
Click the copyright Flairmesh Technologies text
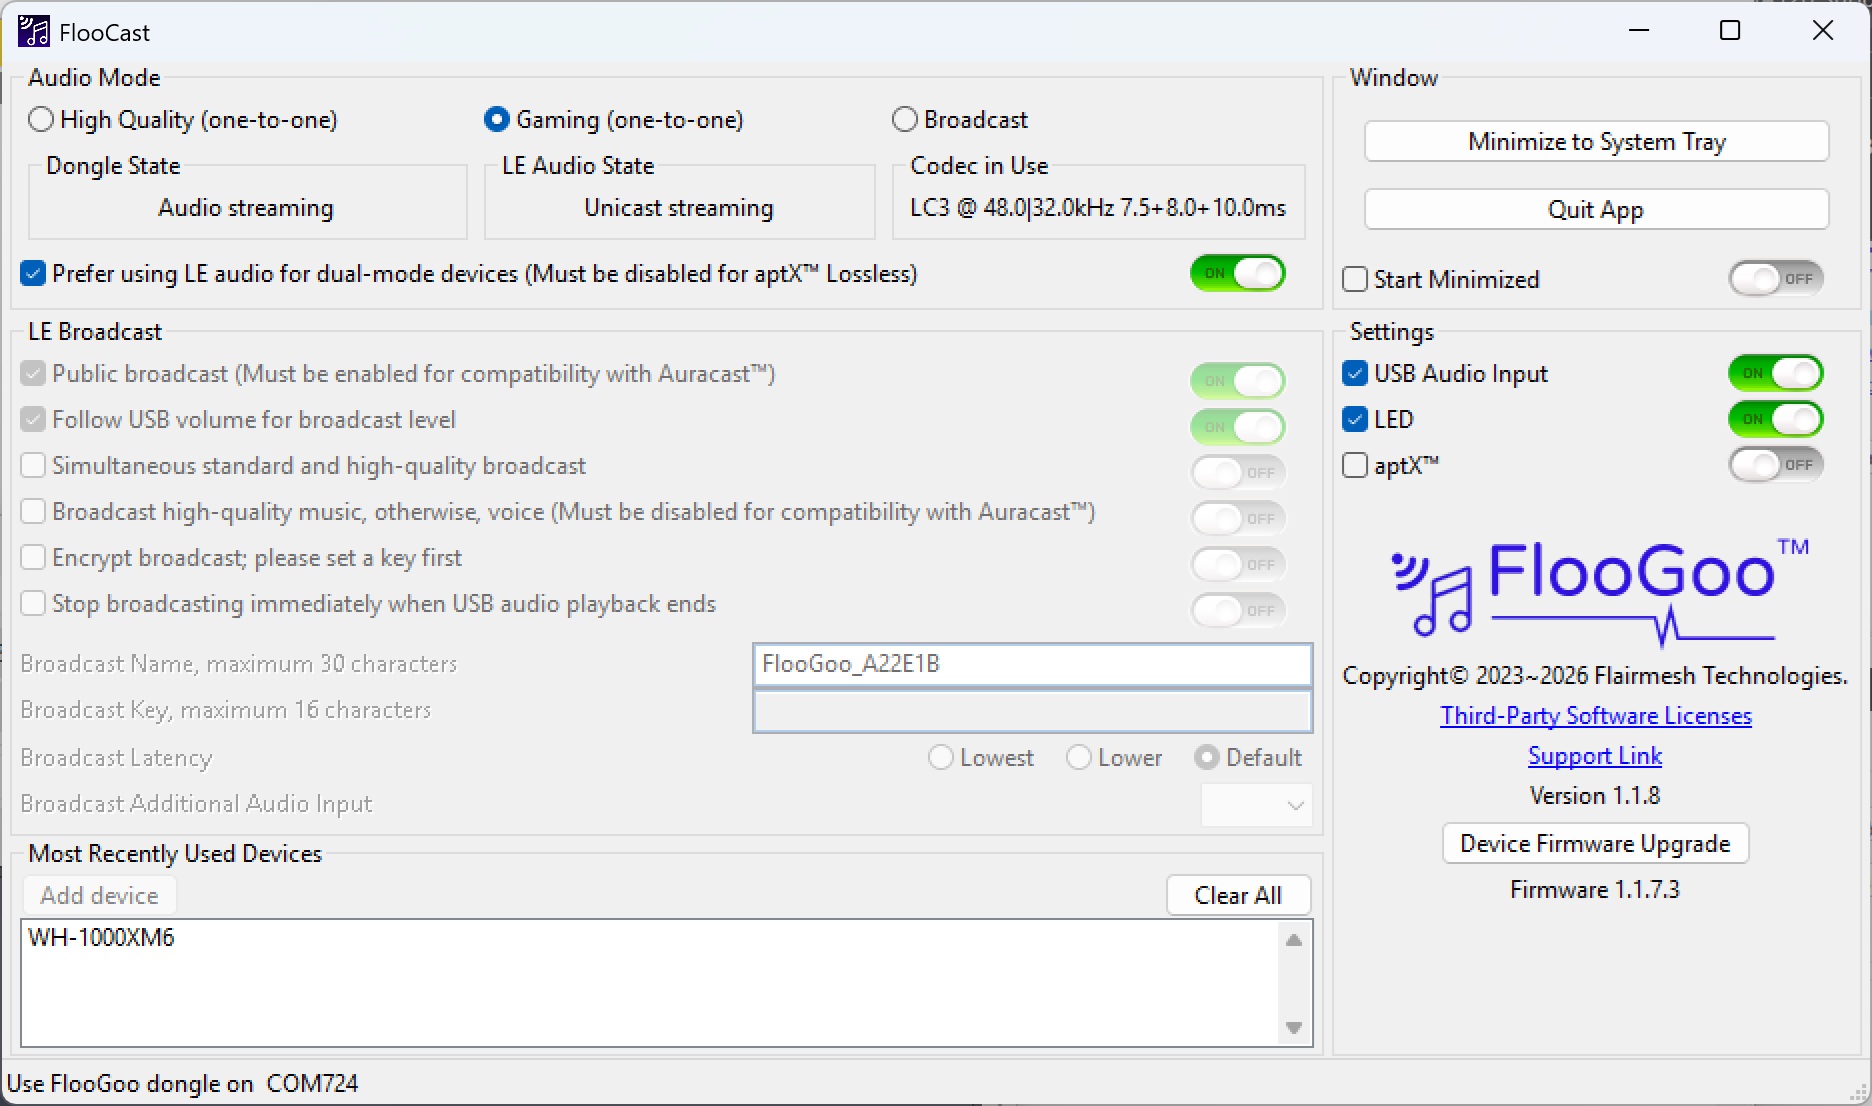[1595, 676]
